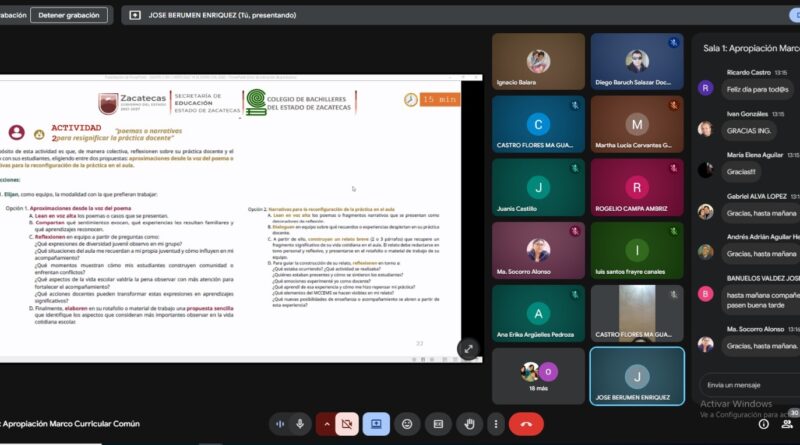Click the Detener grabación button
800x445 pixels.
click(x=69, y=15)
